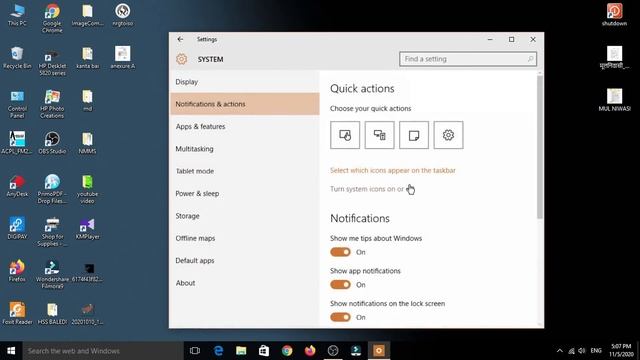The width and height of the screenshot is (640, 360).
Task: Click the Settings app taskbar button
Action: tap(379, 351)
